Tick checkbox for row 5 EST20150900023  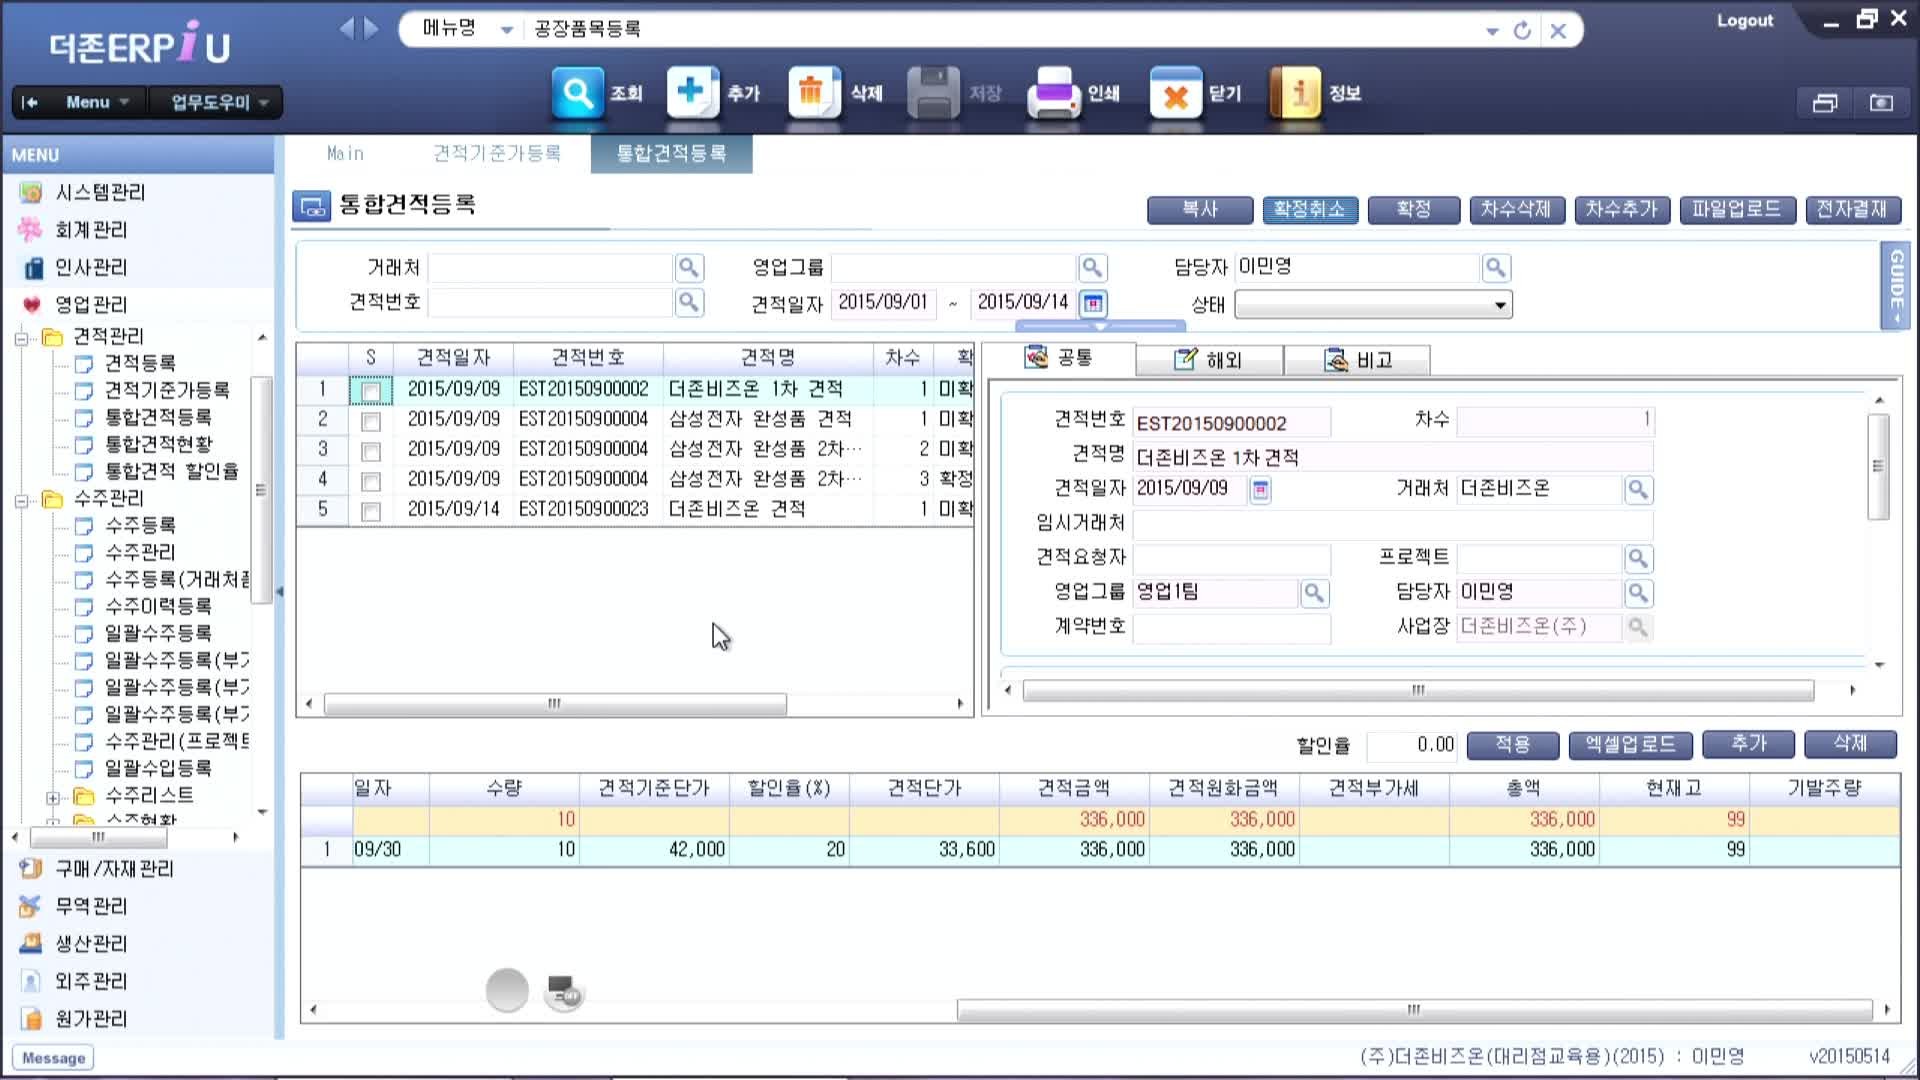(x=371, y=511)
